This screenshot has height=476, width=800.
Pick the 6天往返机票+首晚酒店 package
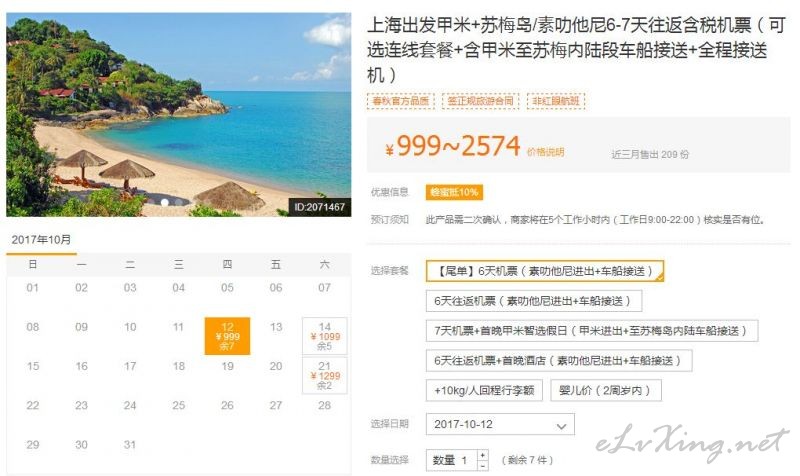point(559,361)
